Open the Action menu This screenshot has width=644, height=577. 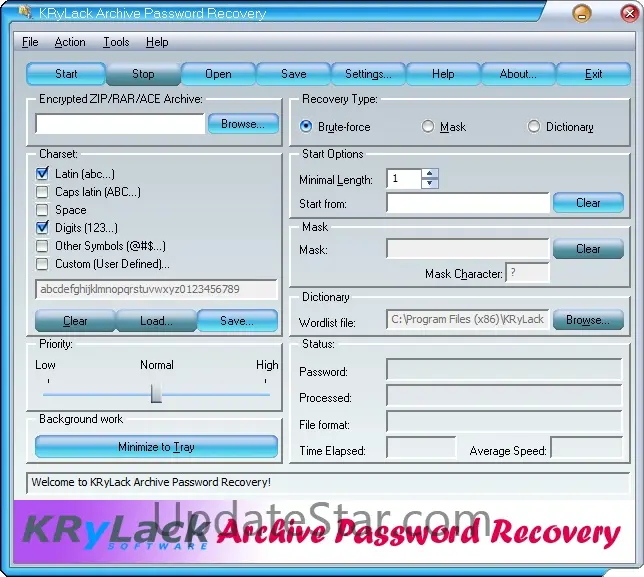[x=70, y=42]
